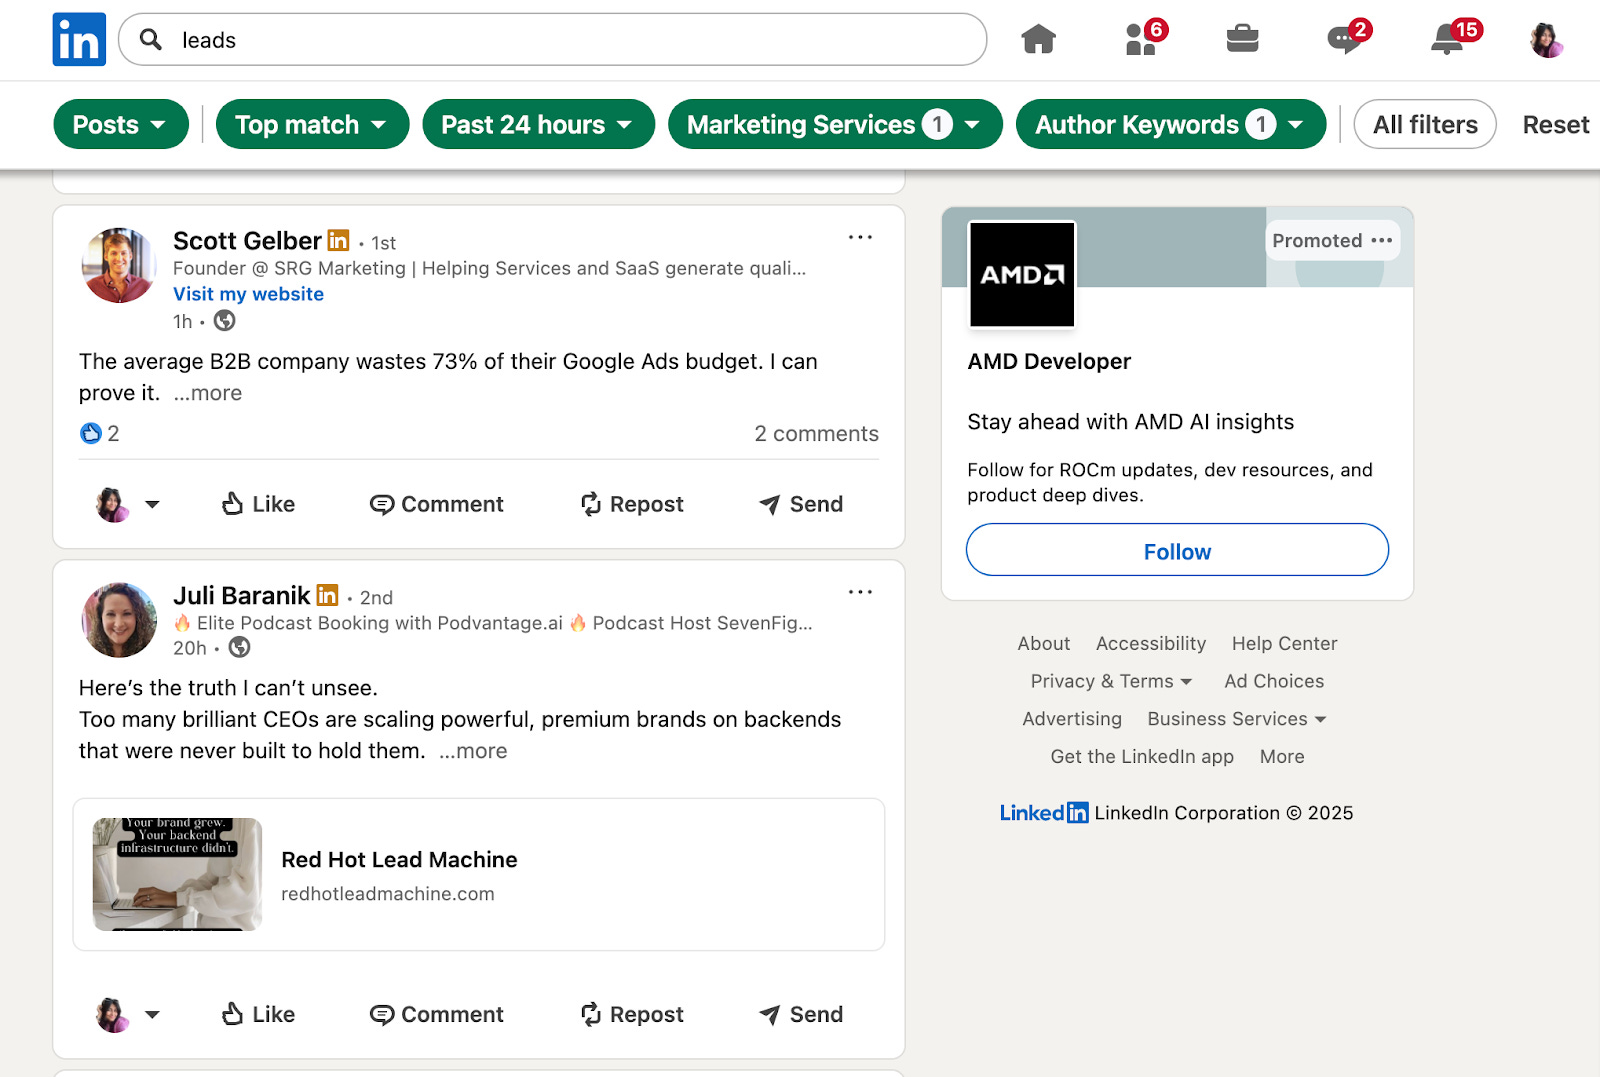Comment on Scott Gelber's post

[x=436, y=504]
